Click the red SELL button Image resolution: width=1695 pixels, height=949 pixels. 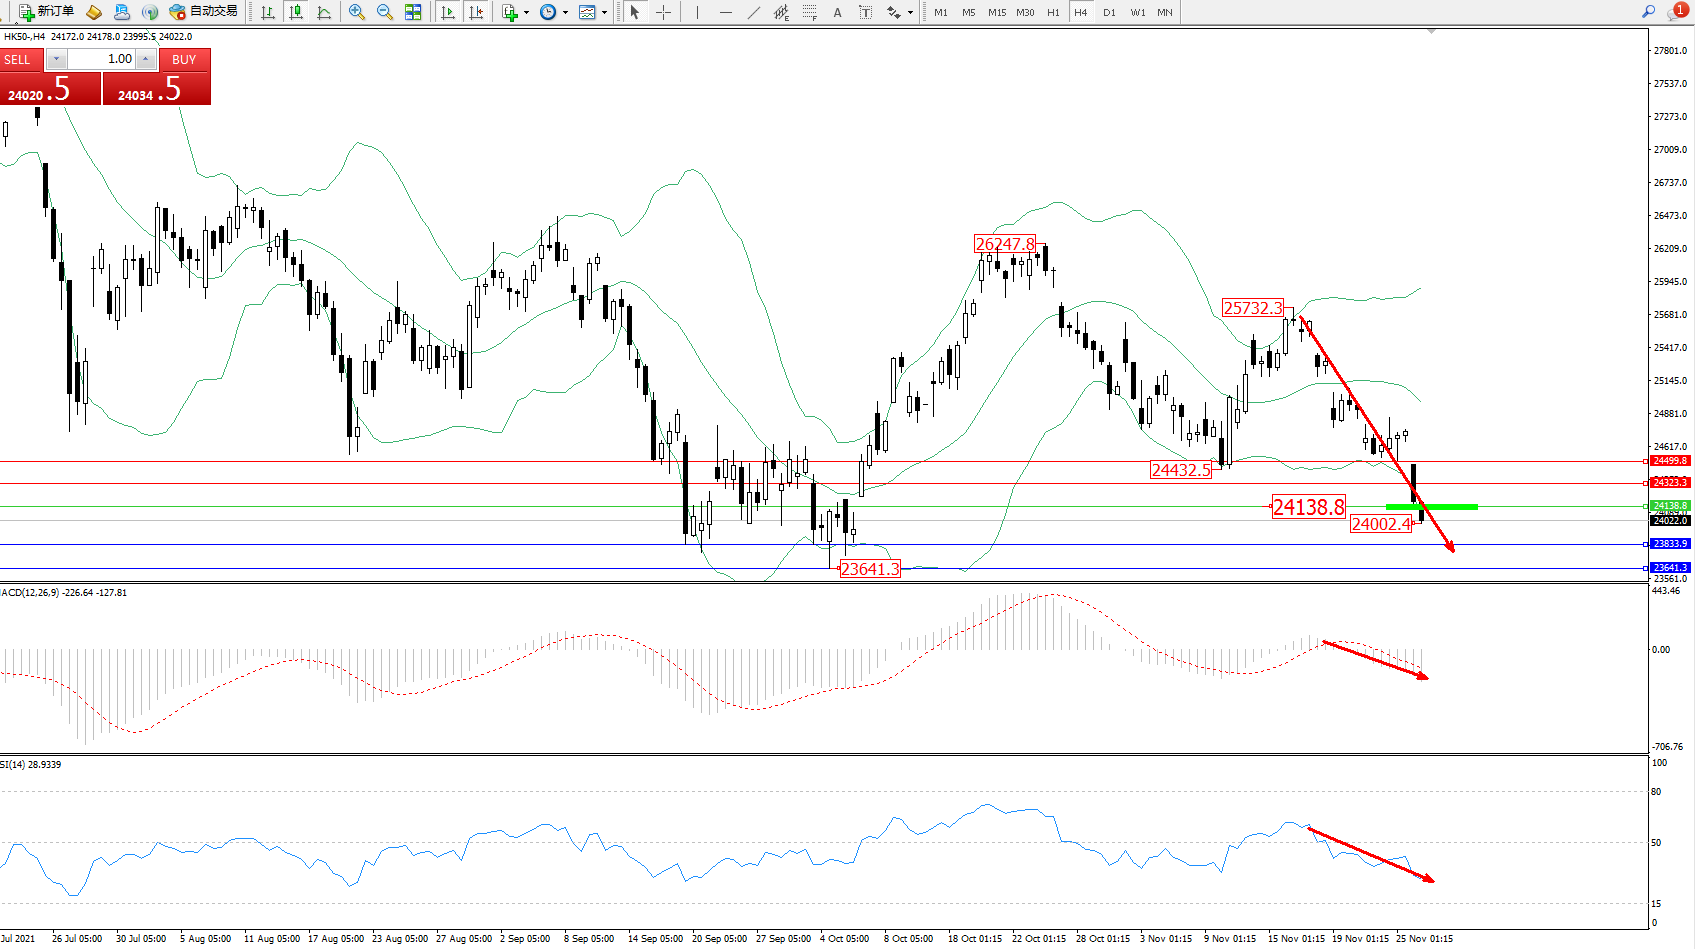click(18, 60)
